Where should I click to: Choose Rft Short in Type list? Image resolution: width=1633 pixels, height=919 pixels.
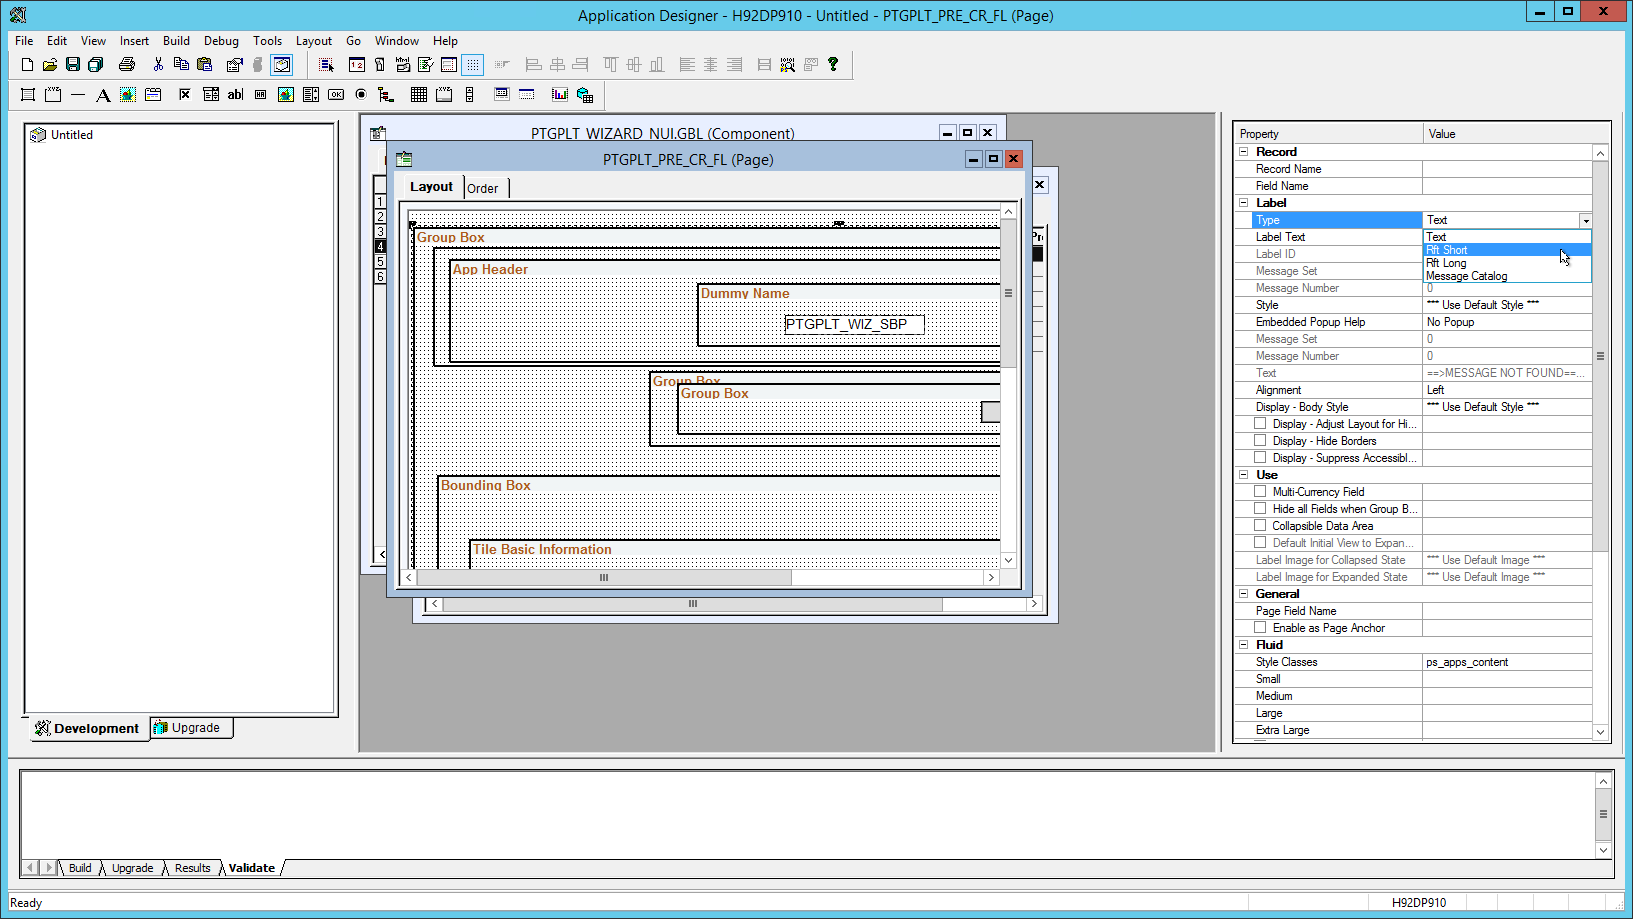pyautogui.click(x=1507, y=250)
